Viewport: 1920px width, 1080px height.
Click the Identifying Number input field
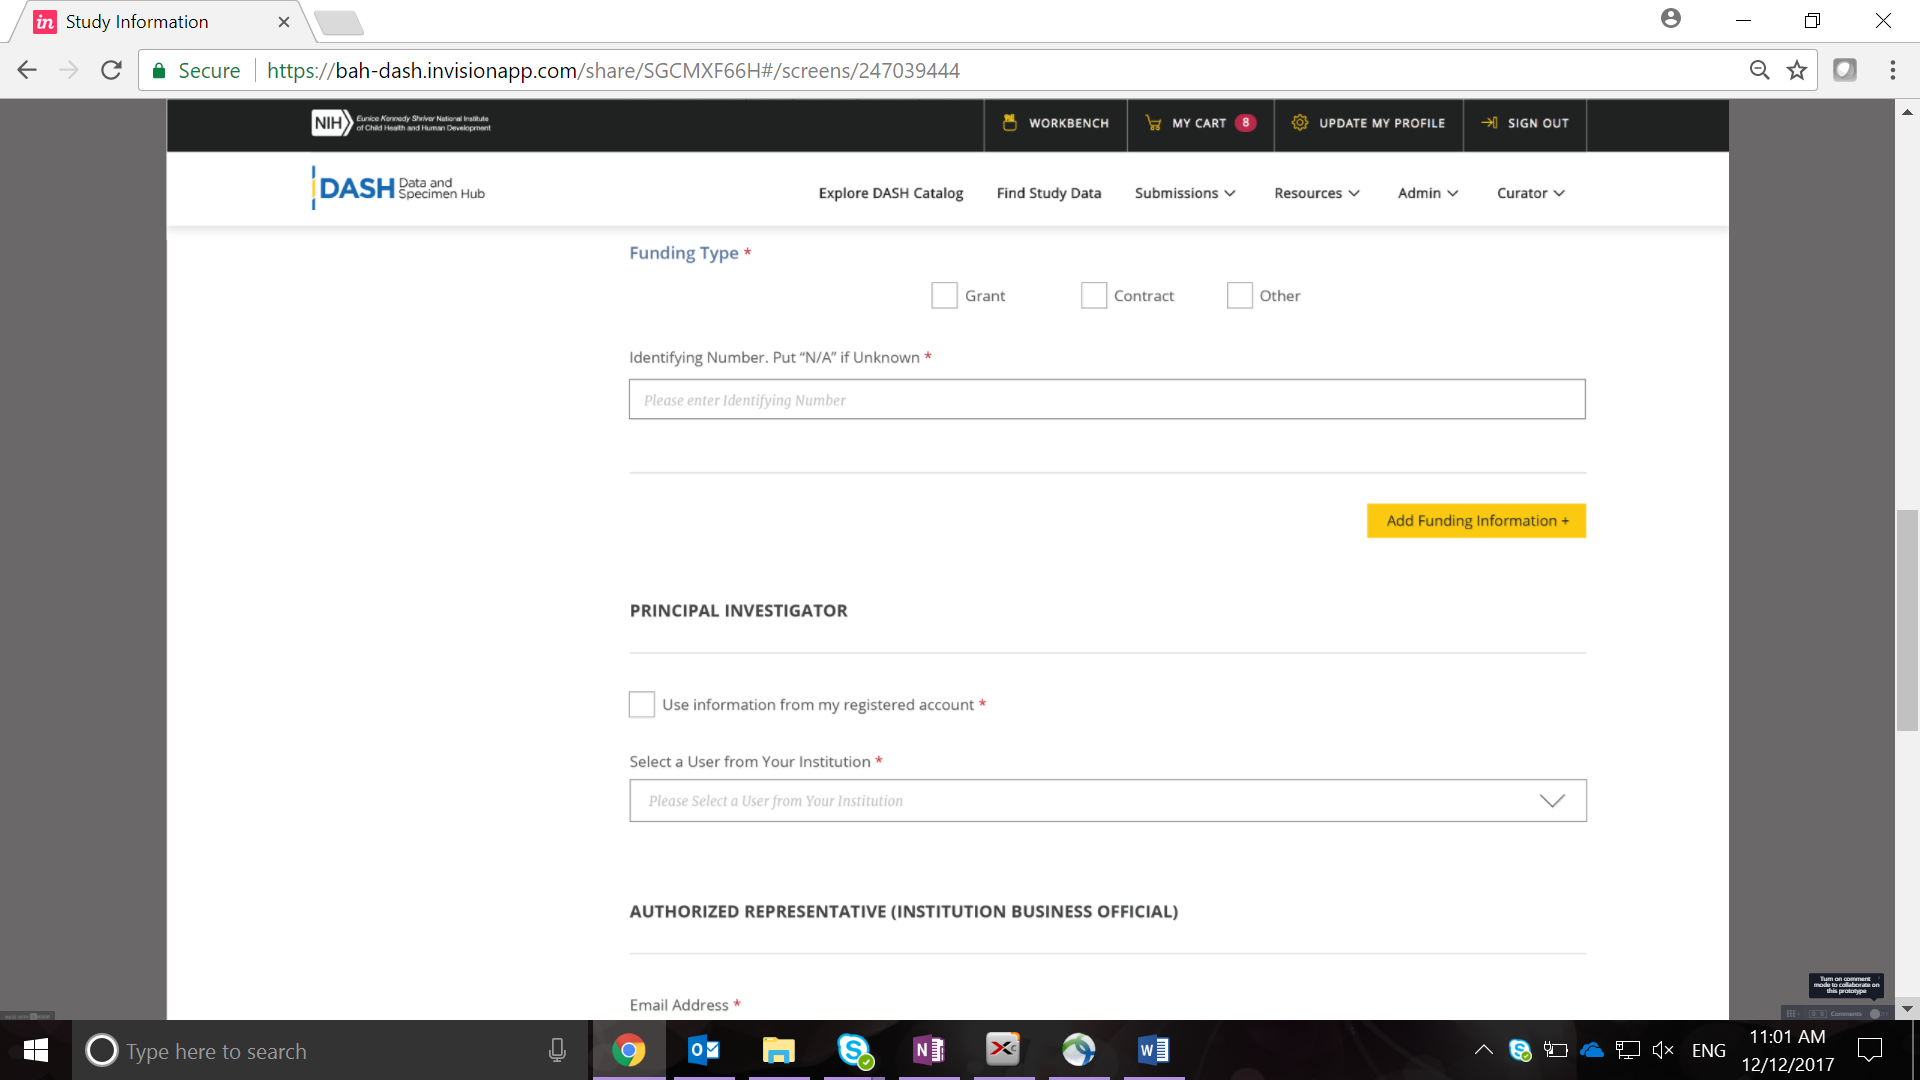(1106, 400)
